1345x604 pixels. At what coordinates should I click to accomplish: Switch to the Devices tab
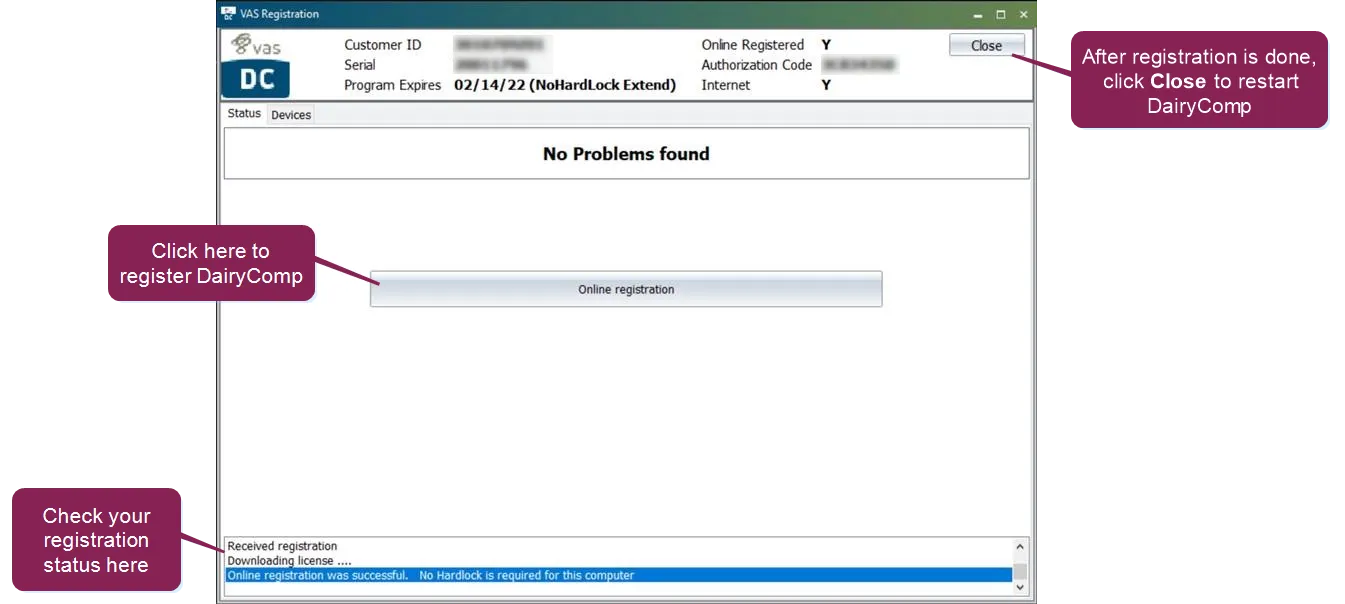point(291,115)
